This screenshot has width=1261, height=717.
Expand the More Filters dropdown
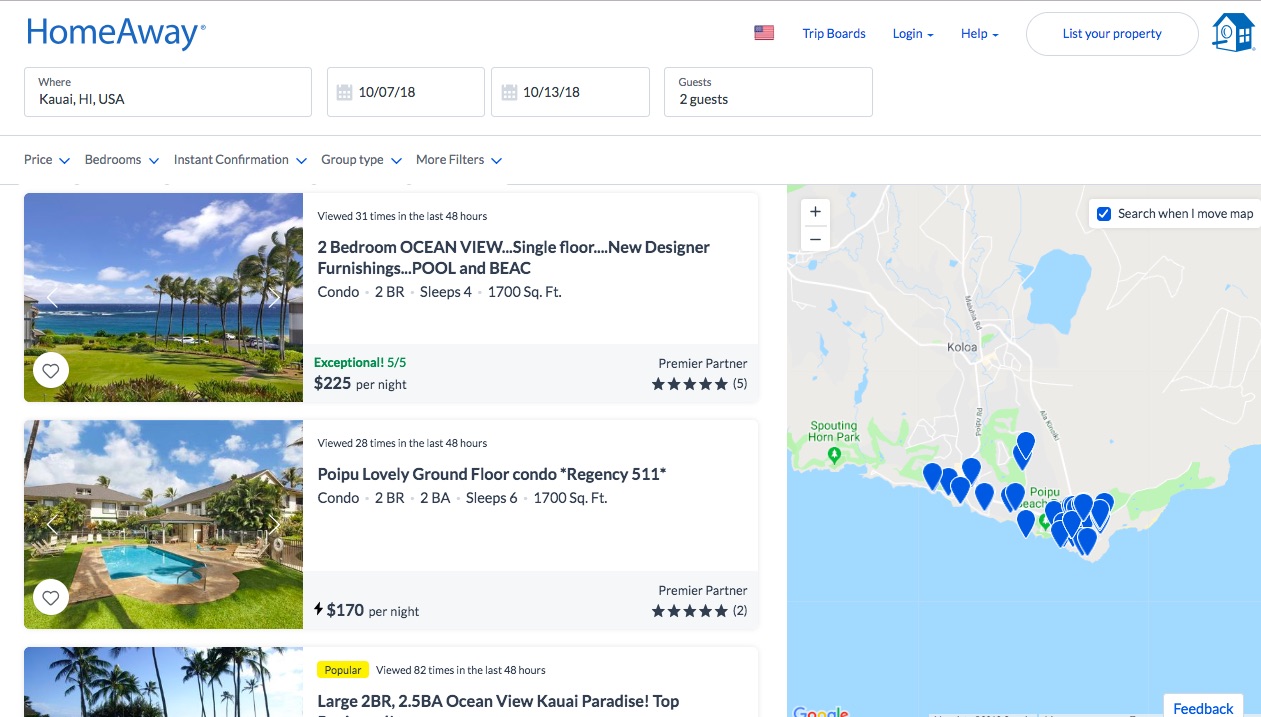[x=459, y=160]
